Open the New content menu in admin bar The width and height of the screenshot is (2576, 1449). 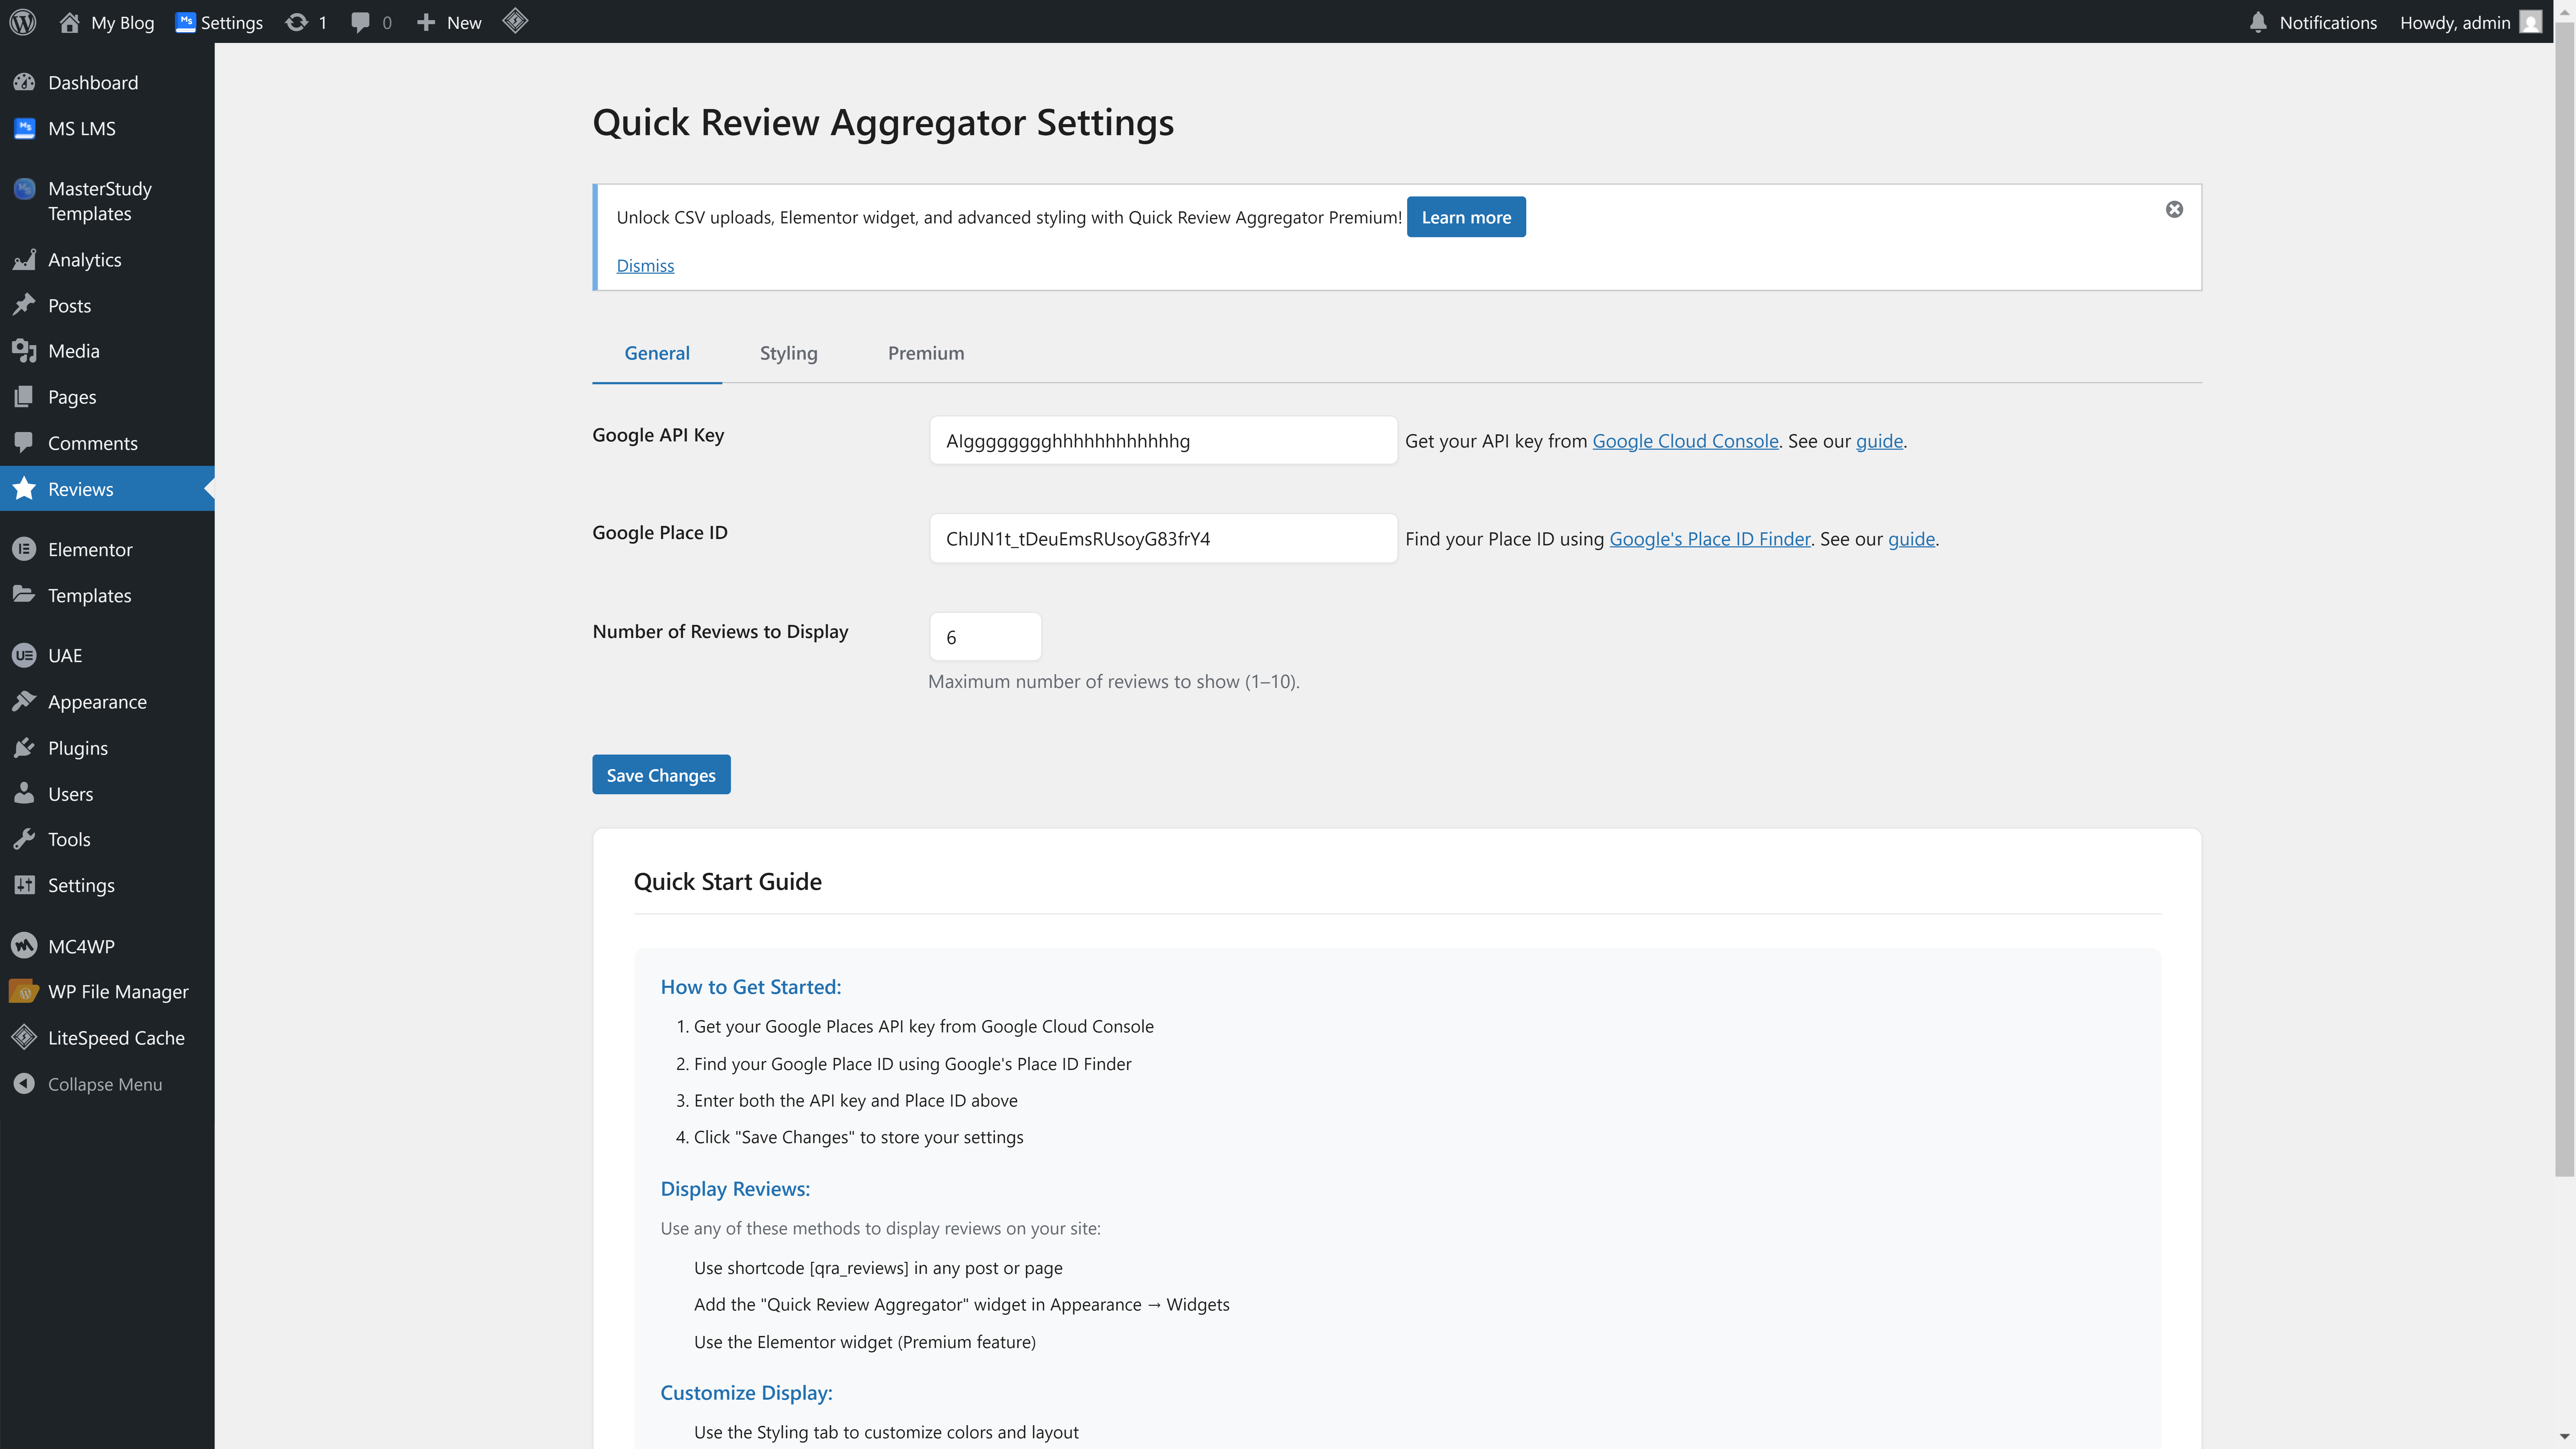(x=450, y=22)
